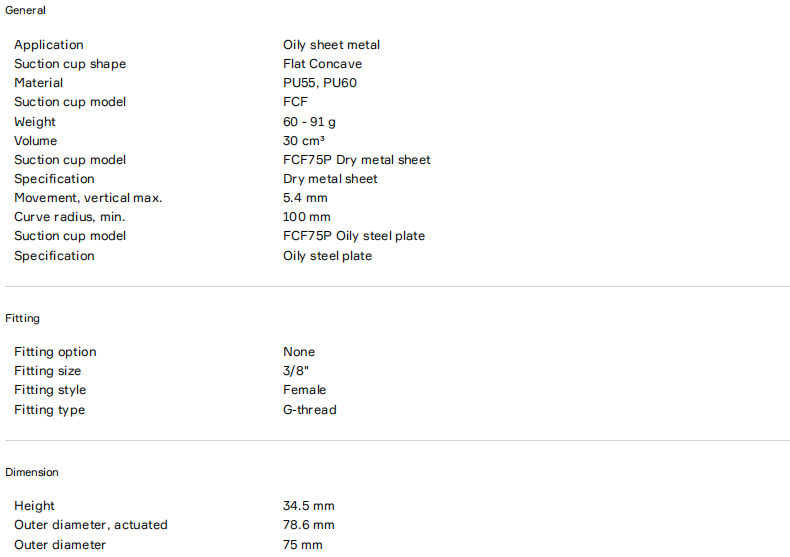Select the 'PU55, PU60' material value

(319, 83)
